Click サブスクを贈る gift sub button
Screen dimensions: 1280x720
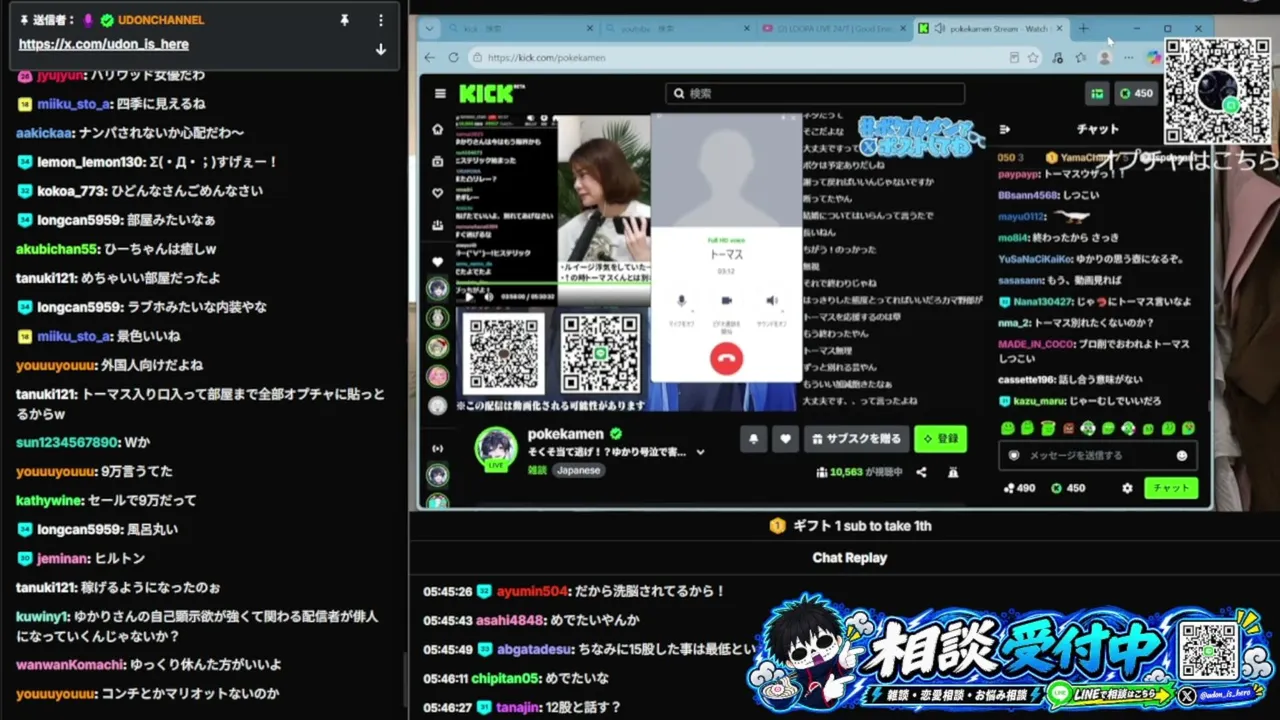coord(857,438)
